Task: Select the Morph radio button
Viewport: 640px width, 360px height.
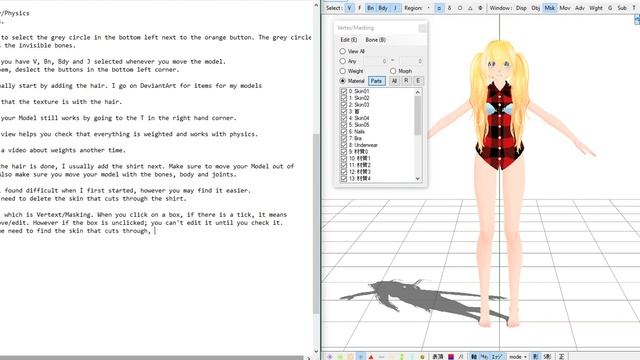Action: [x=393, y=71]
